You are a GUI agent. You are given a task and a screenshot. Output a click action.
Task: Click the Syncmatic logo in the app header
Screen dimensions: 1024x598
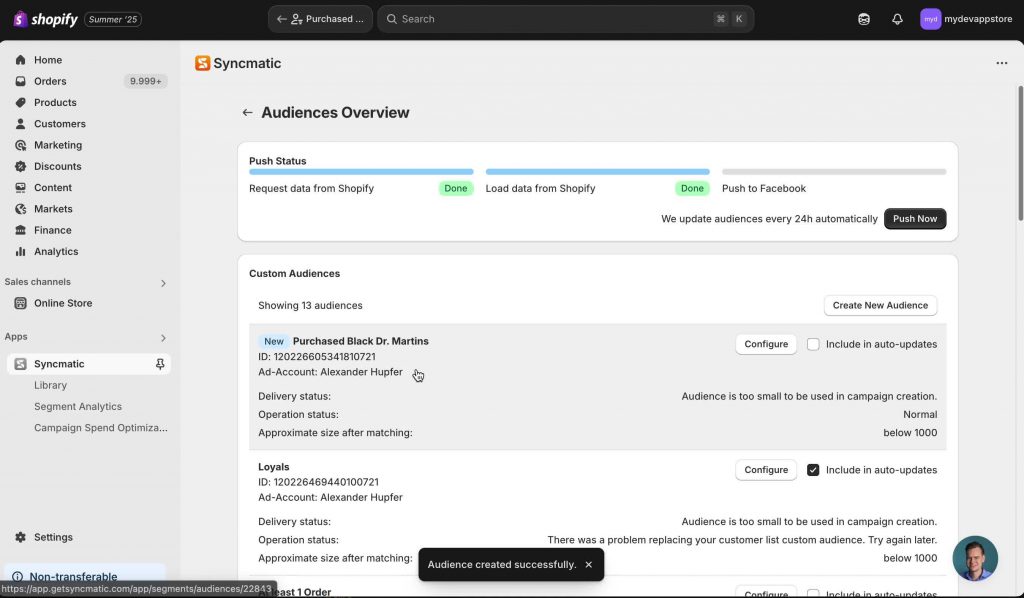coord(202,63)
